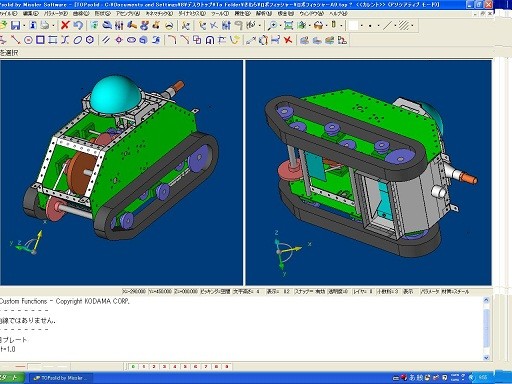Screen dimensions: 512x384
Task: Click the printer icon
Action: (x=45, y=25)
